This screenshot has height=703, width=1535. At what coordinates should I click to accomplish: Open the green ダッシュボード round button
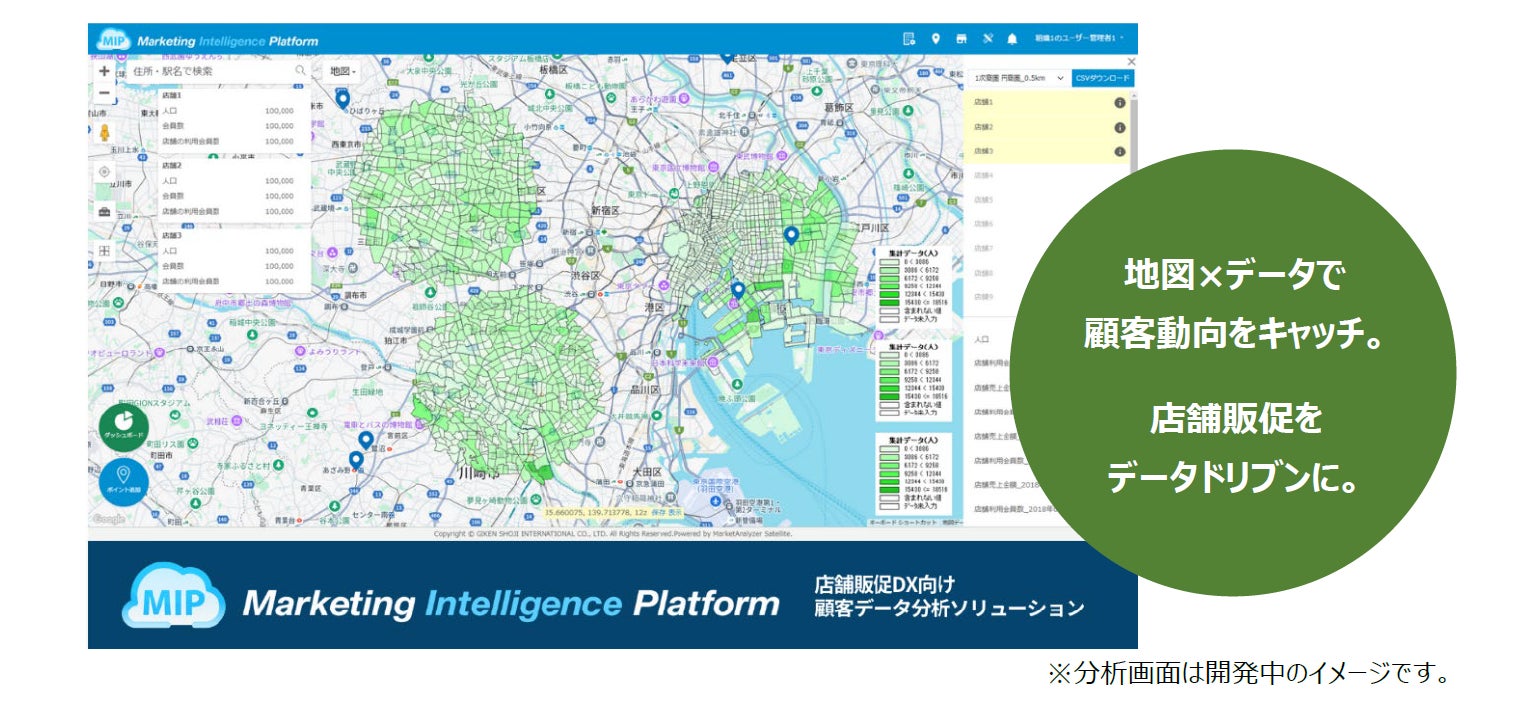pos(124,427)
